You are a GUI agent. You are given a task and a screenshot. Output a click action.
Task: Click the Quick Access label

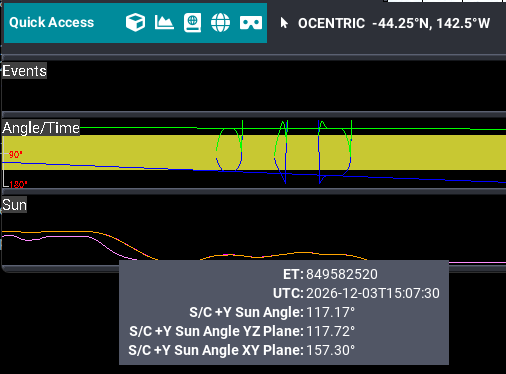[52, 23]
